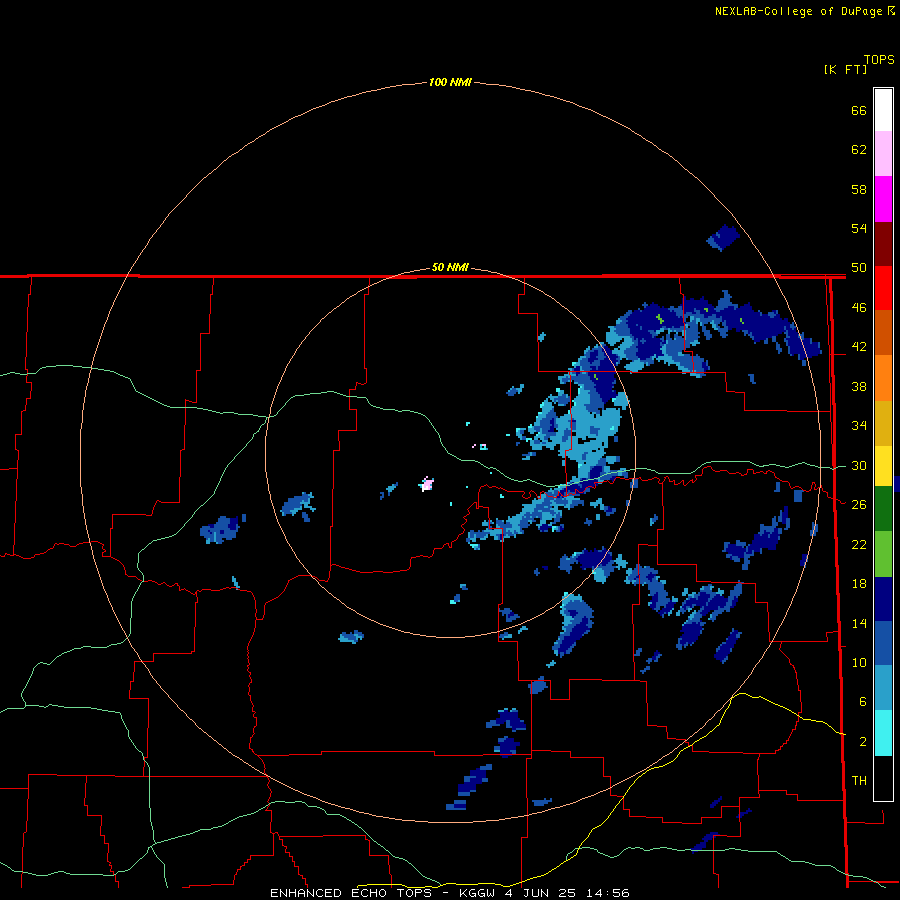Click the 50 NMI range ring label

point(450,267)
